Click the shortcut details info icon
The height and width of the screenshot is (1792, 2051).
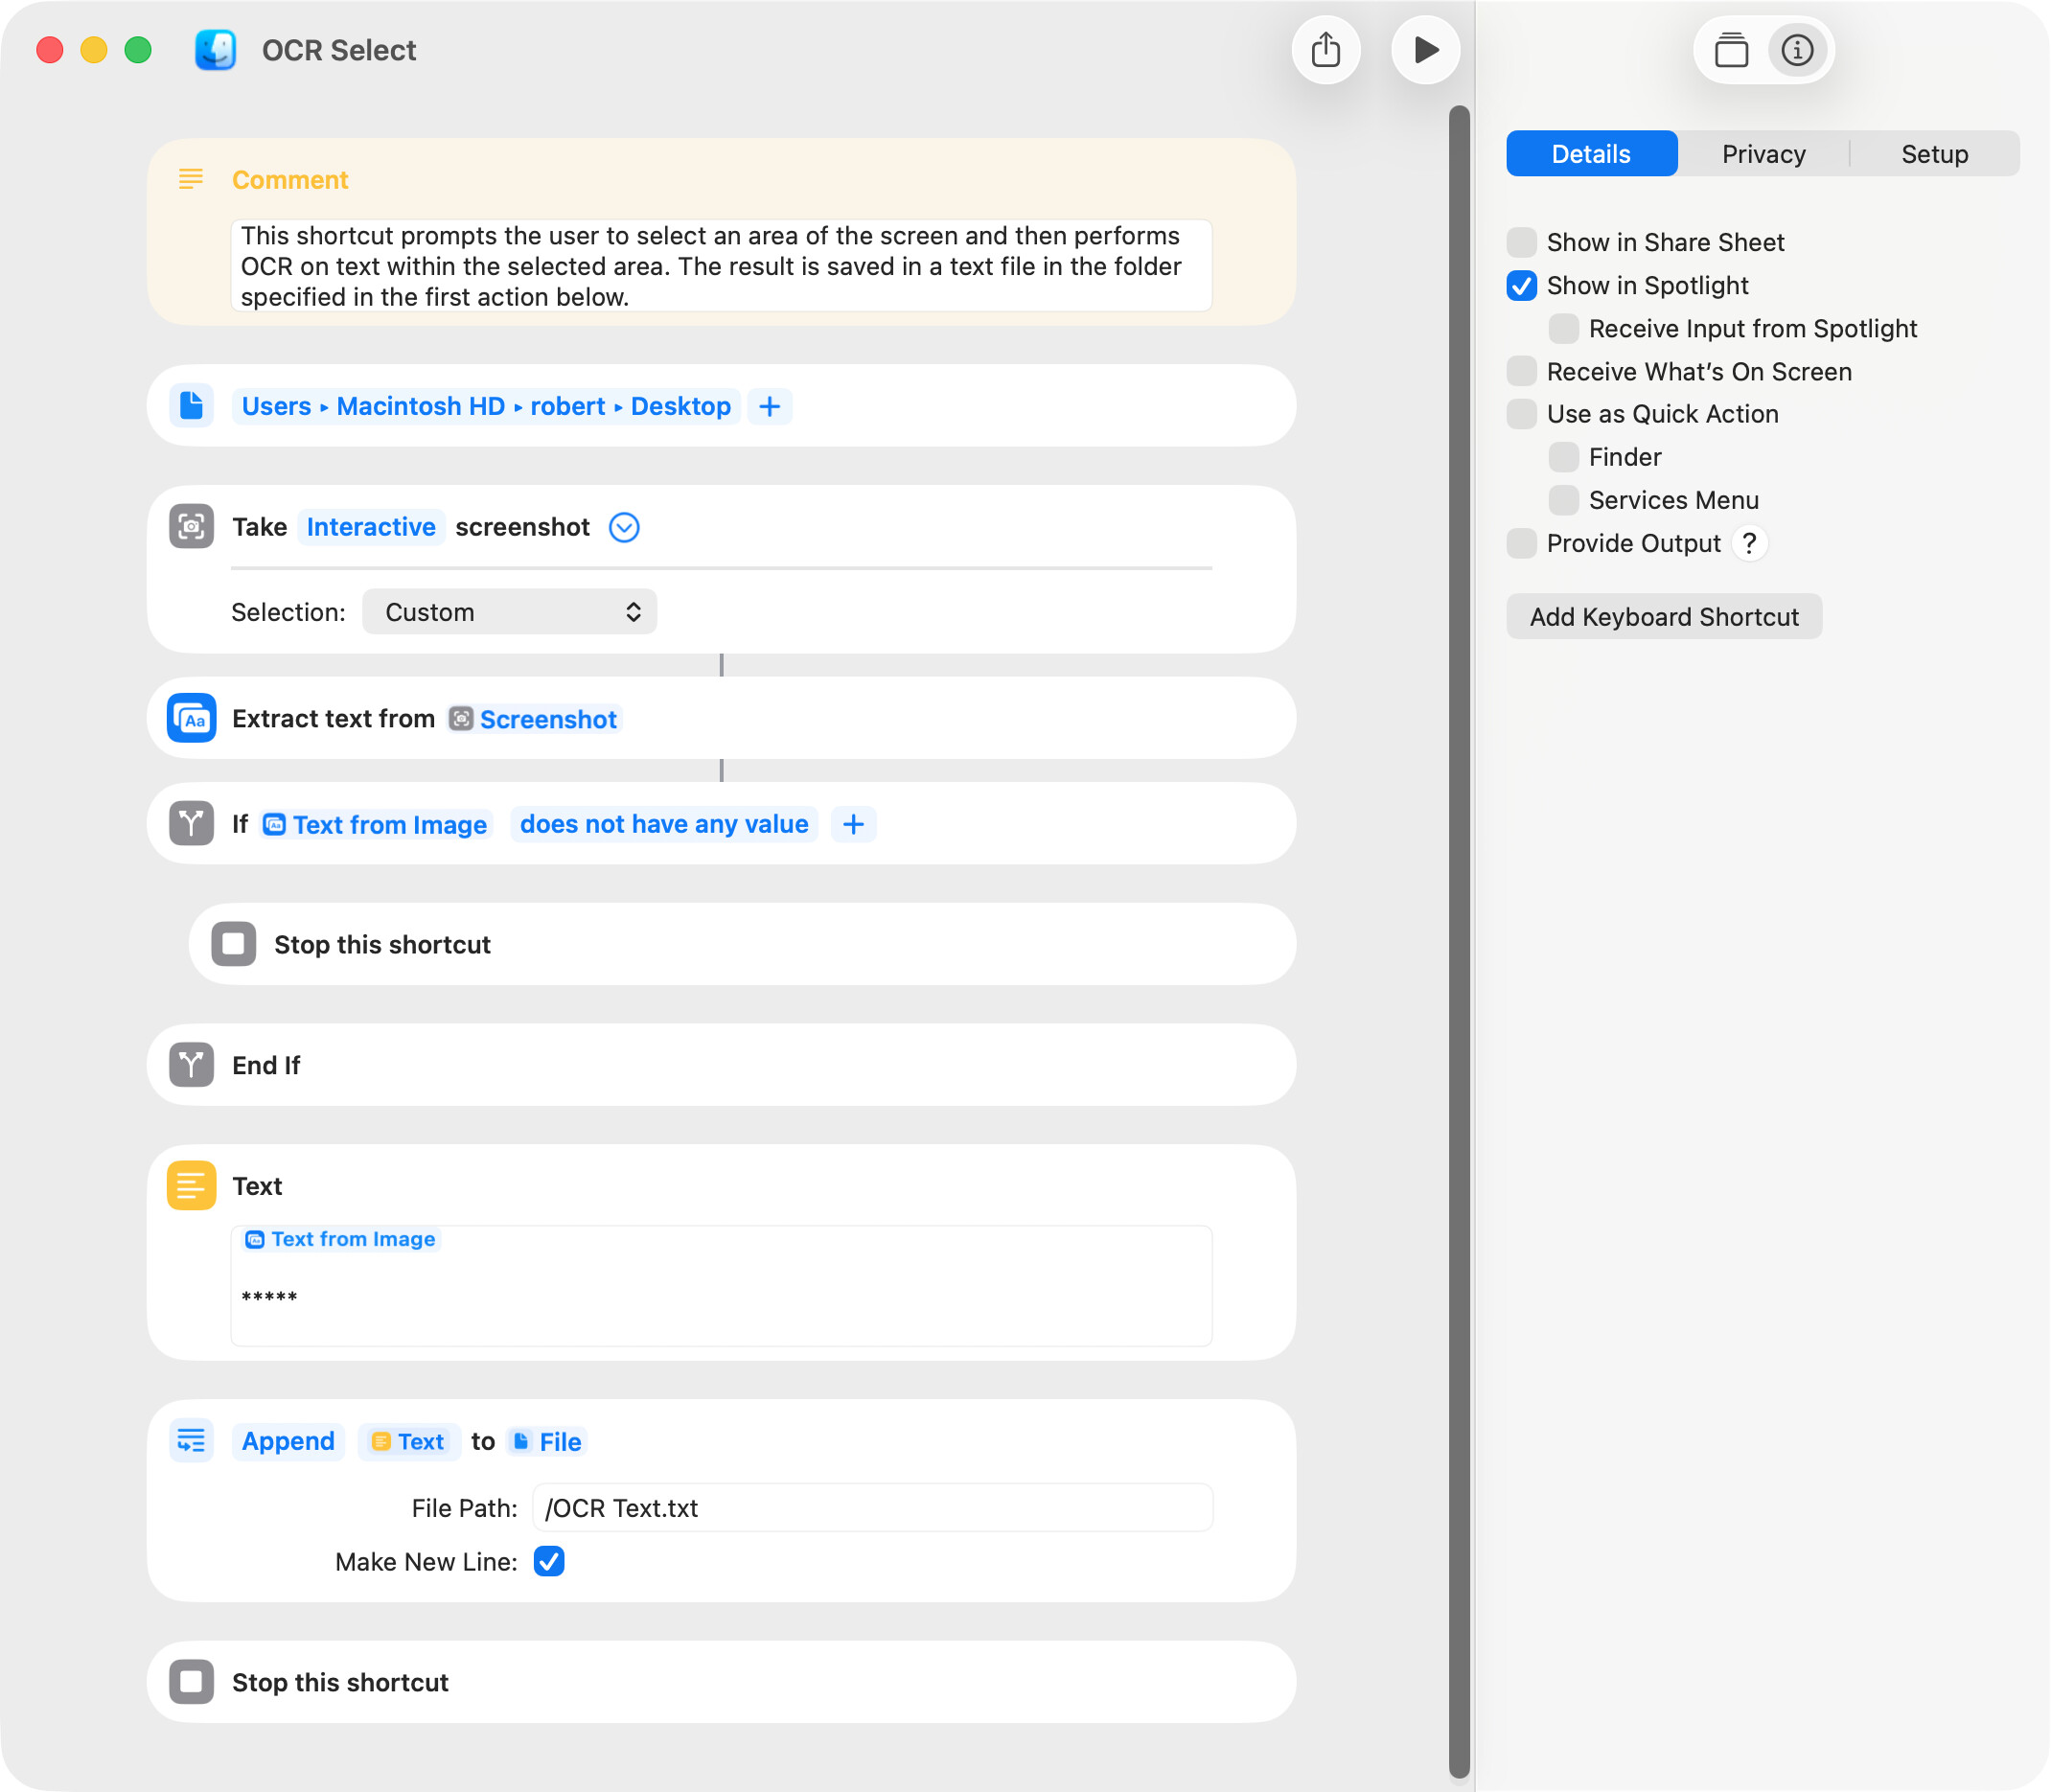point(1797,50)
